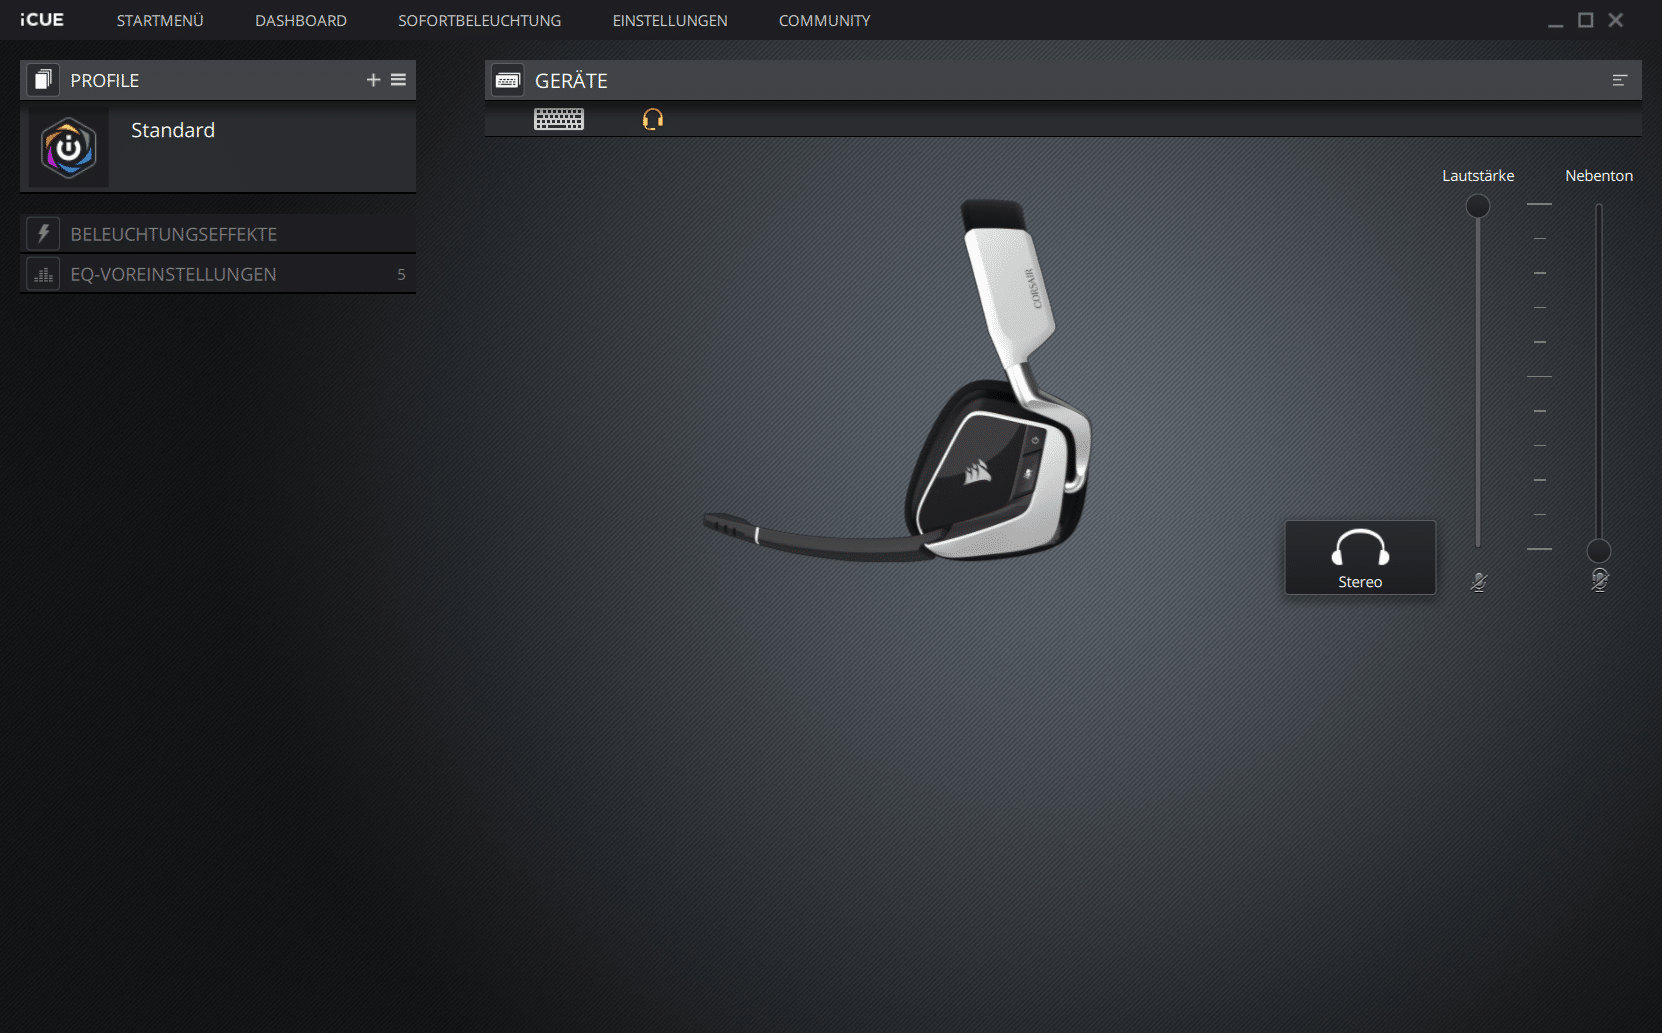This screenshot has height=1033, width=1662.
Task: Click the Nebenton sidetone slider handle
Action: pyautogui.click(x=1599, y=551)
